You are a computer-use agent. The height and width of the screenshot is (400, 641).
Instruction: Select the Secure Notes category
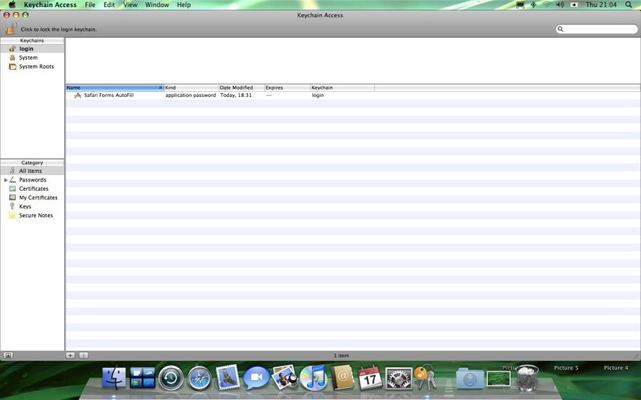point(36,216)
